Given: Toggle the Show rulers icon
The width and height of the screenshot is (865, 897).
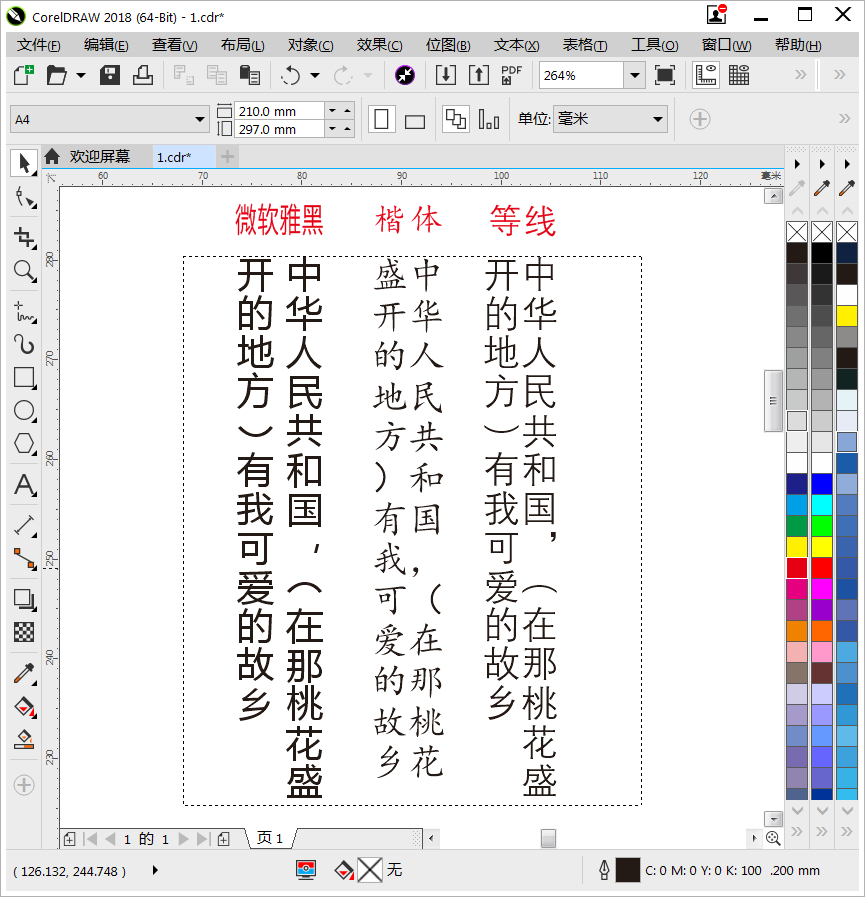Looking at the screenshot, I should (x=705, y=75).
